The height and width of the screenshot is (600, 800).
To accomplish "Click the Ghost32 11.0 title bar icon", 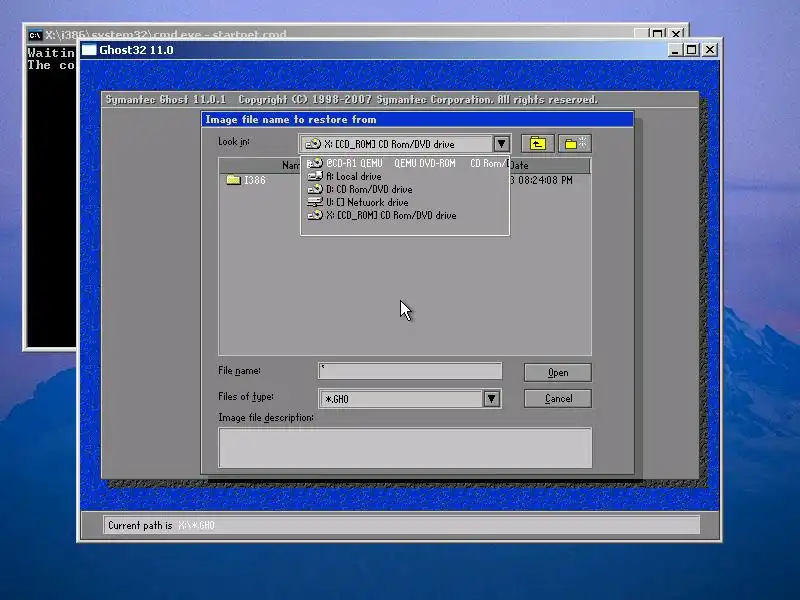I will pyautogui.click(x=89, y=50).
